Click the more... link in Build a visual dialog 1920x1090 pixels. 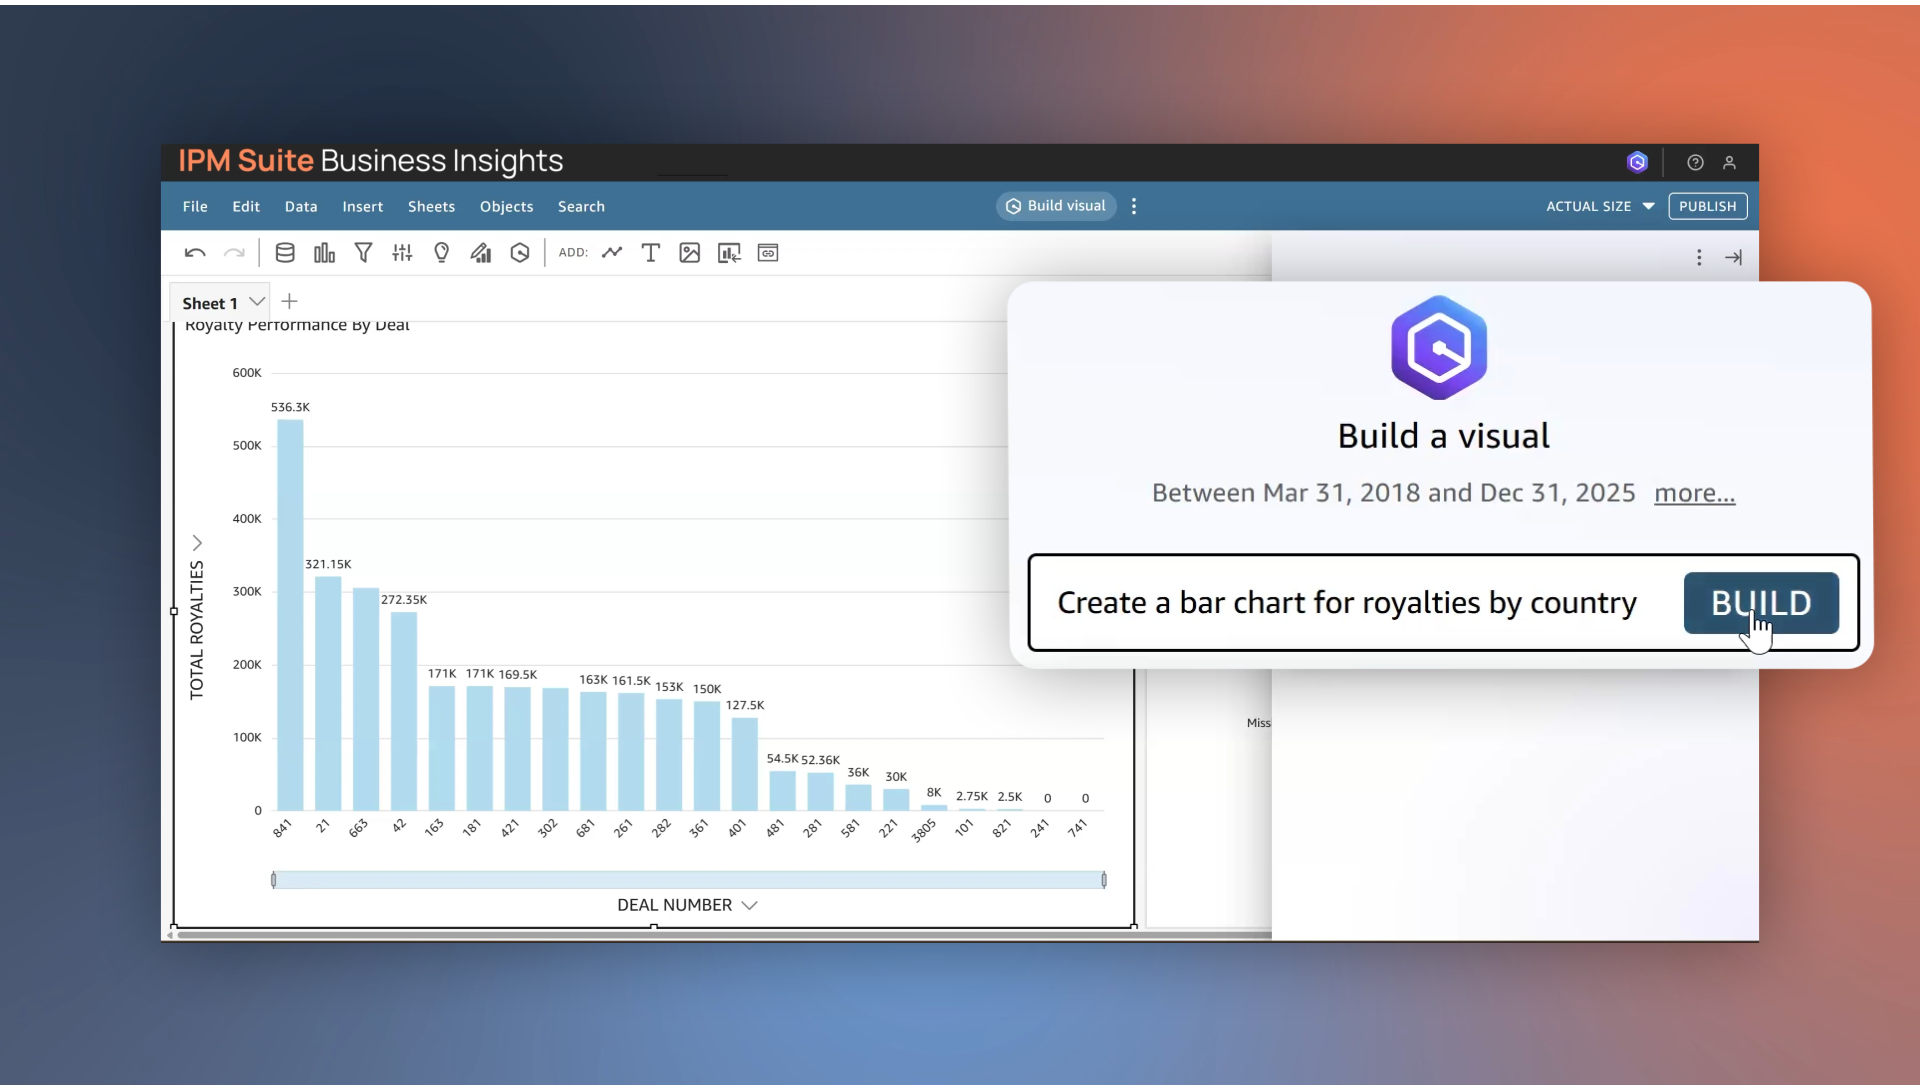click(x=1695, y=493)
